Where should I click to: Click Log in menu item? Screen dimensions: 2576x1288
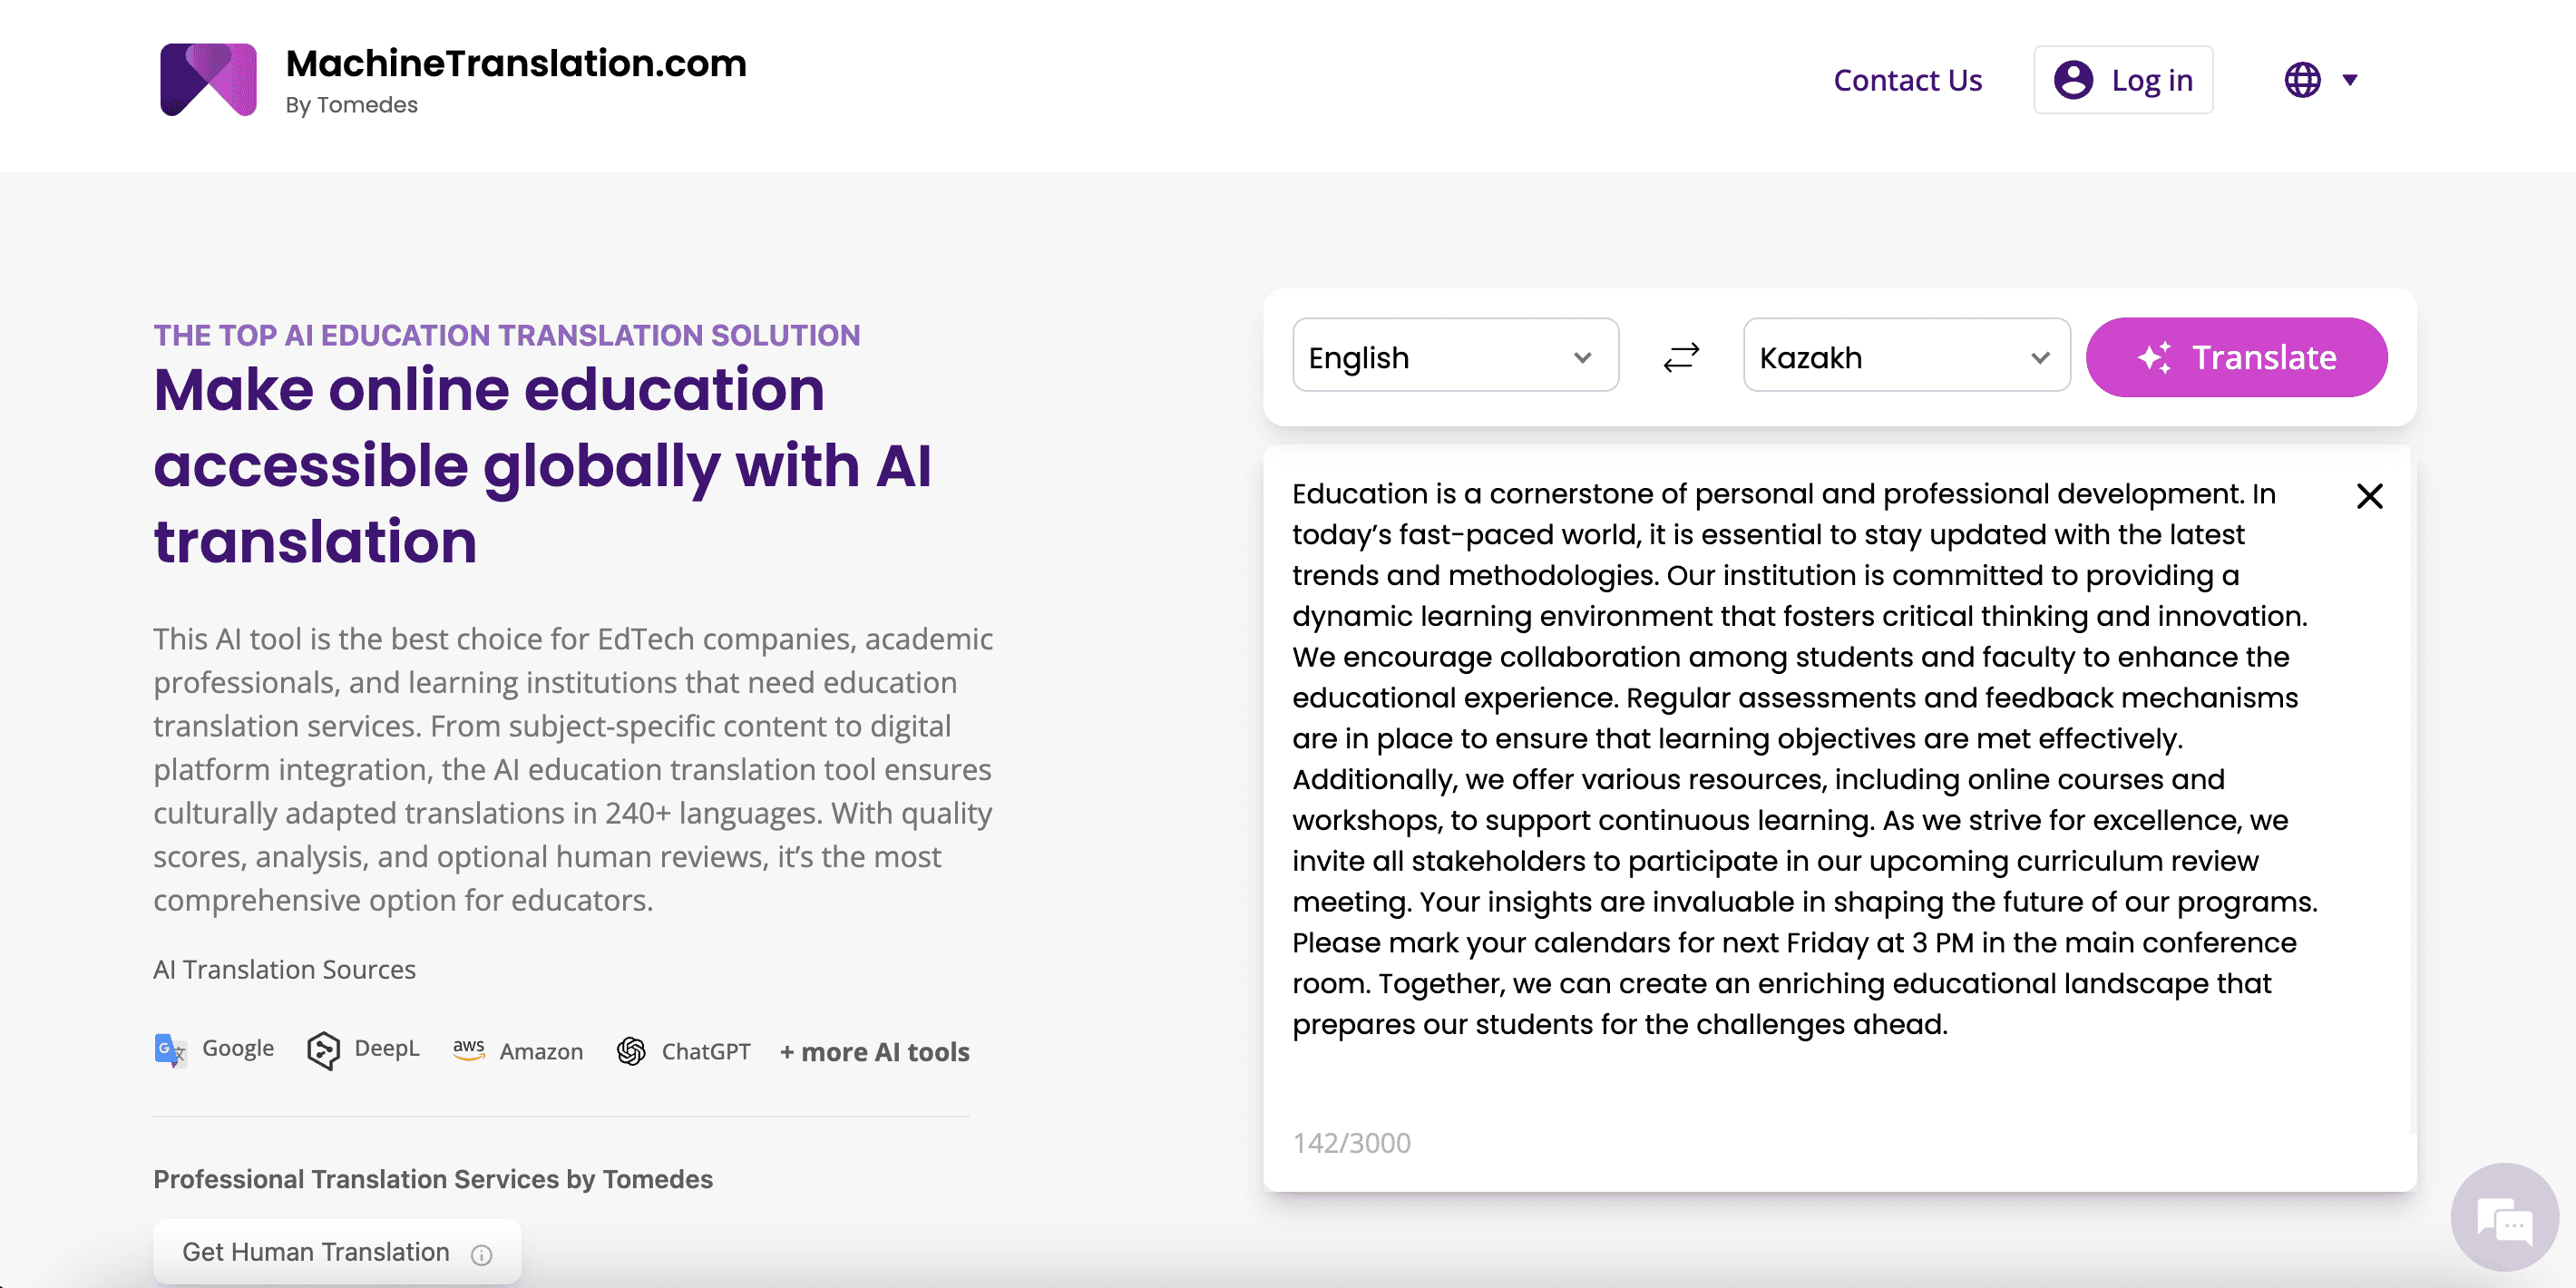click(2126, 79)
